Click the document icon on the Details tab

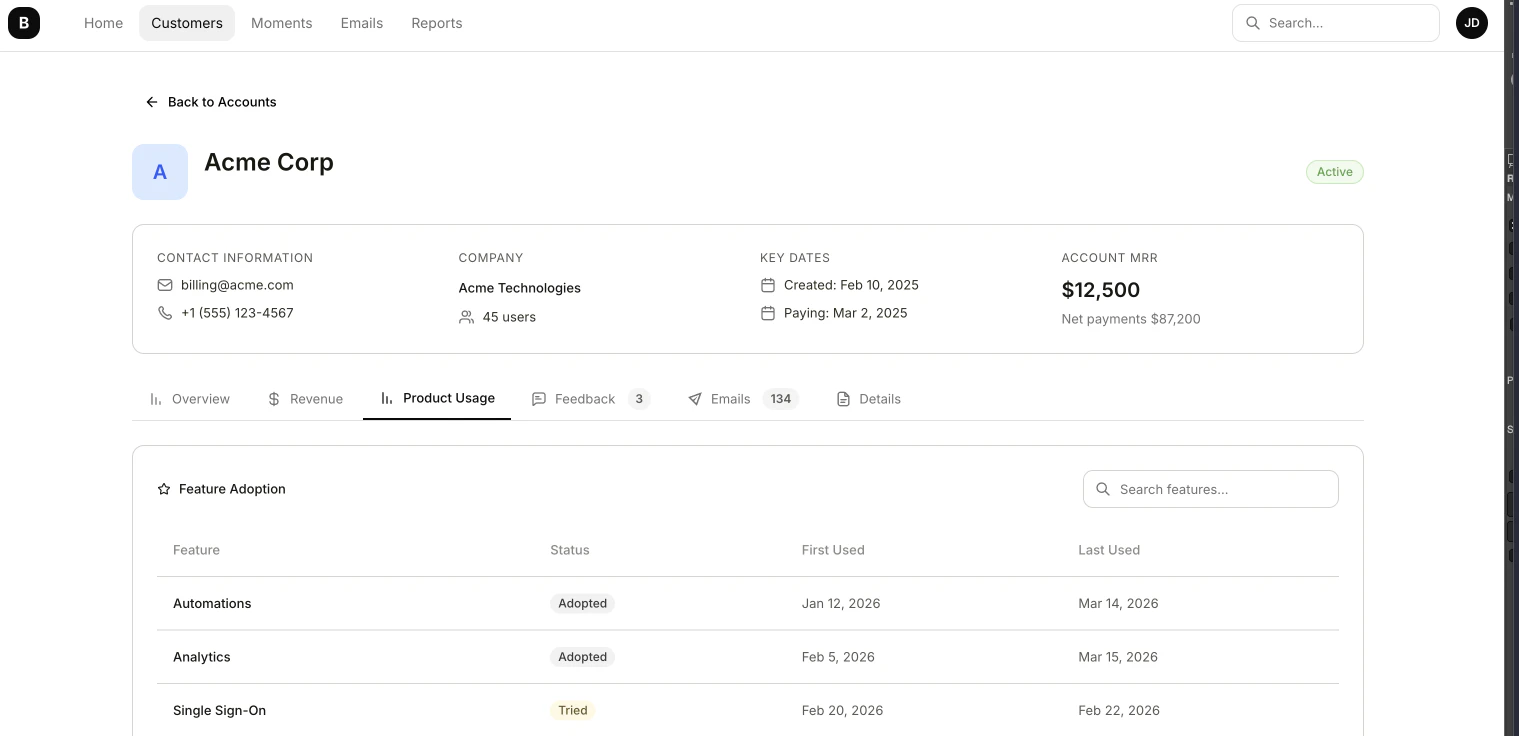point(841,398)
